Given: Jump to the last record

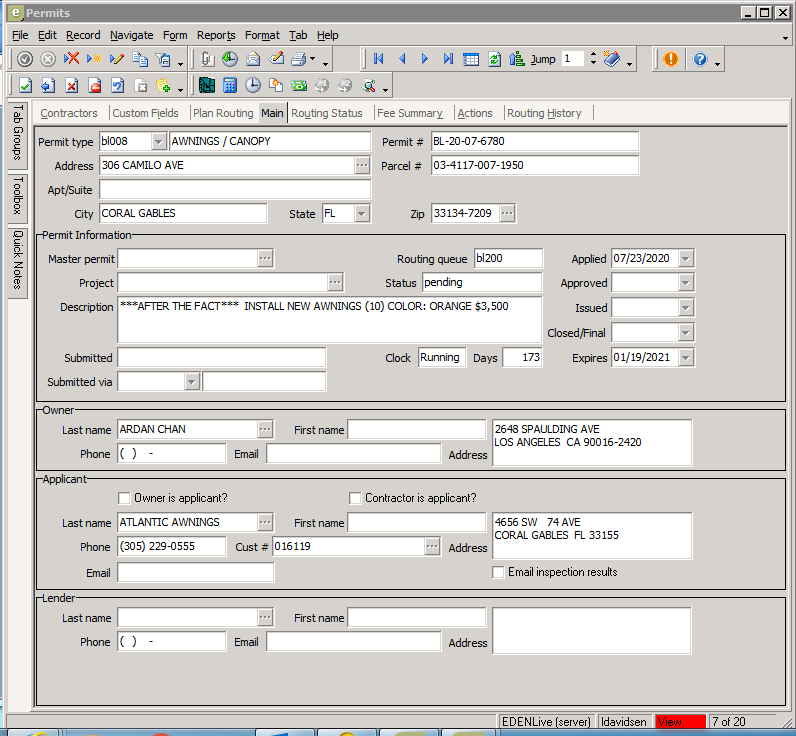Looking at the screenshot, I should pos(448,59).
